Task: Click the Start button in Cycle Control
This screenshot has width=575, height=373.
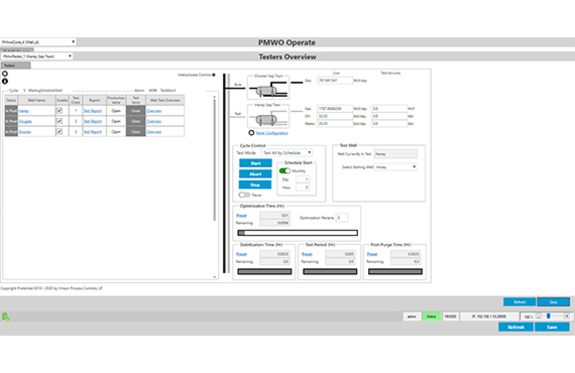Action: tap(256, 163)
